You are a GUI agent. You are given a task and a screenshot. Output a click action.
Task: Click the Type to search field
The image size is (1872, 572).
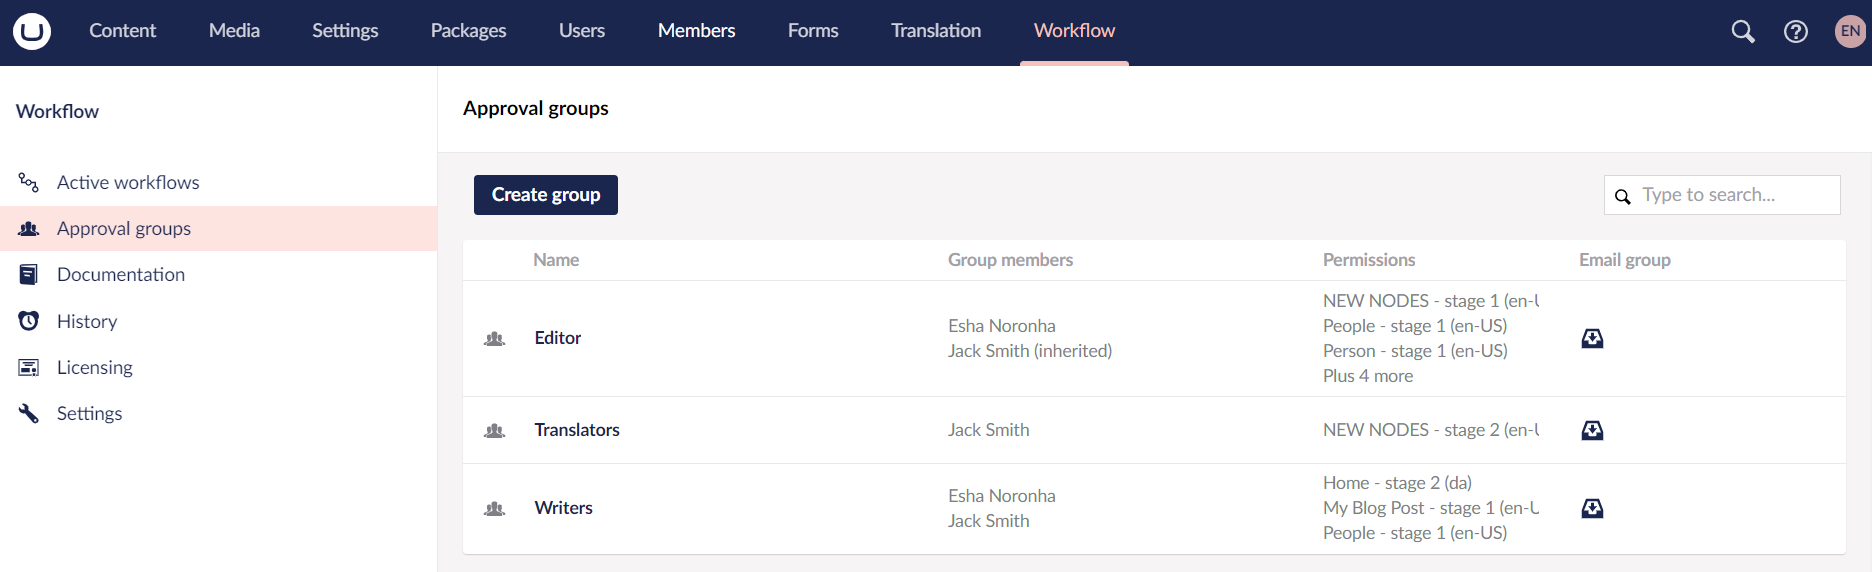(x=1722, y=195)
